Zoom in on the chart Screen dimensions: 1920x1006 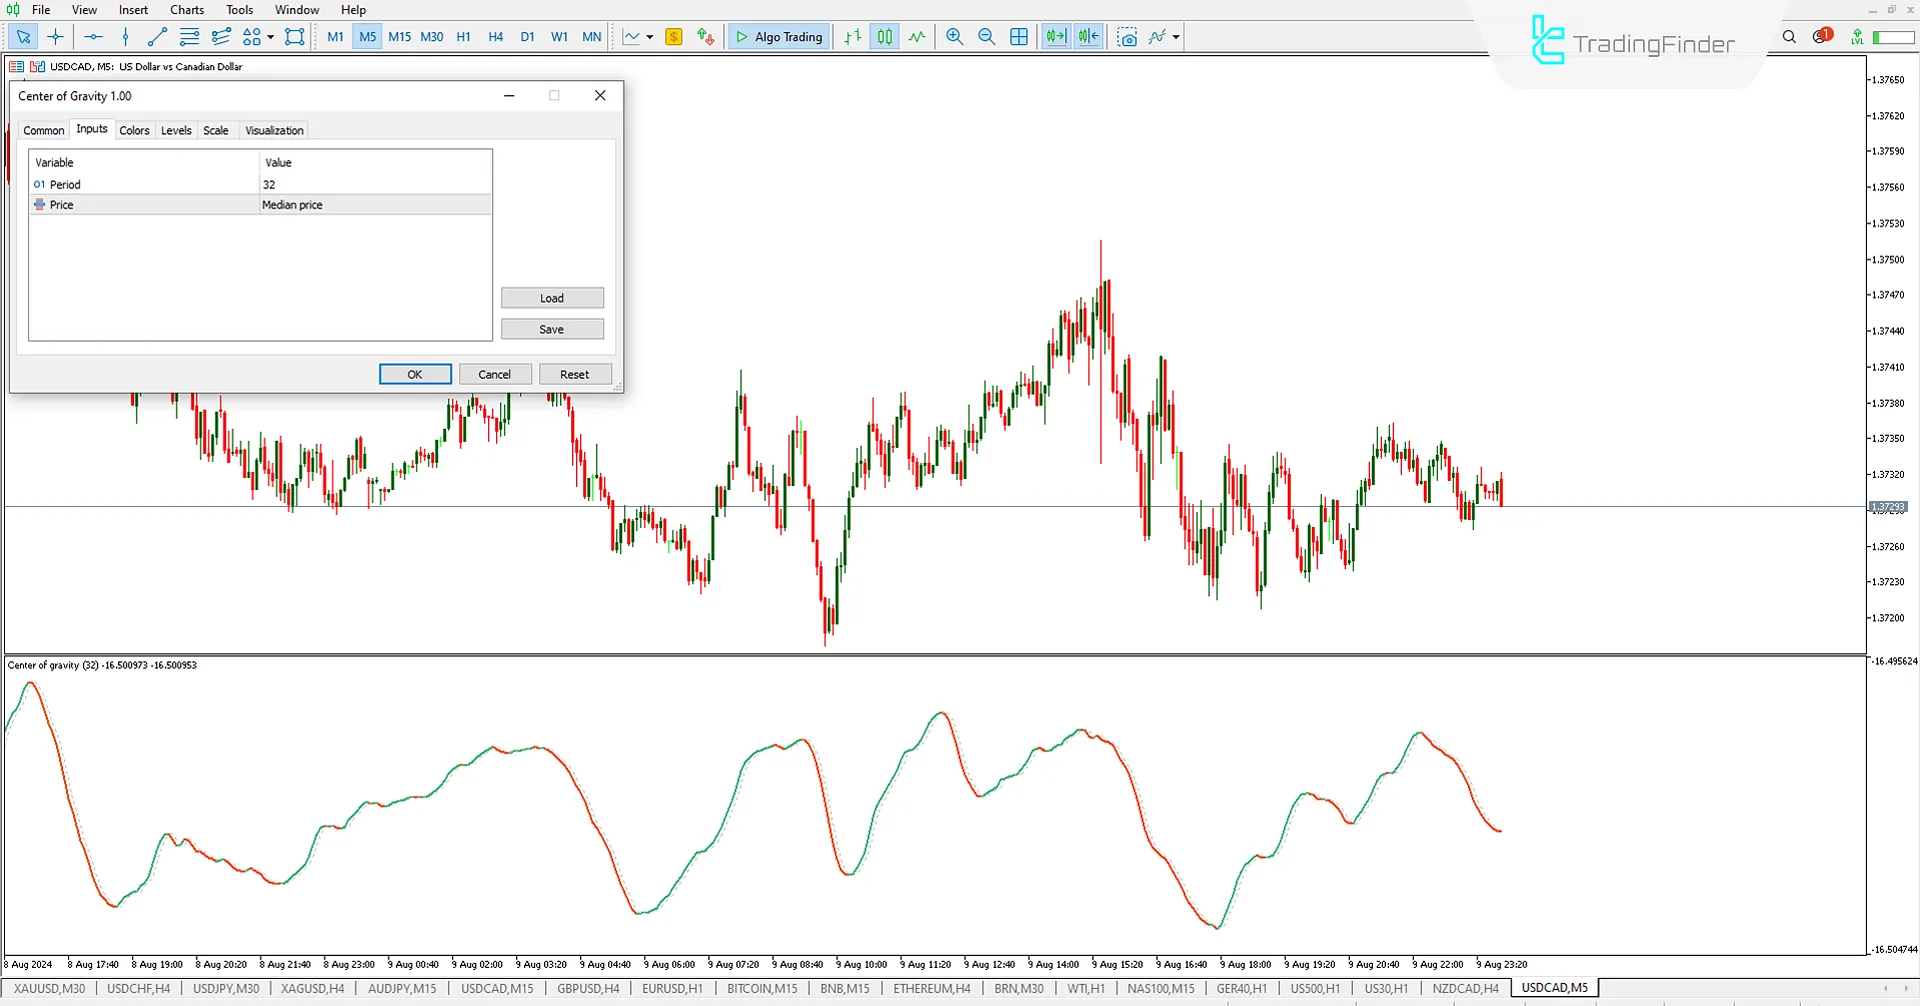954,36
